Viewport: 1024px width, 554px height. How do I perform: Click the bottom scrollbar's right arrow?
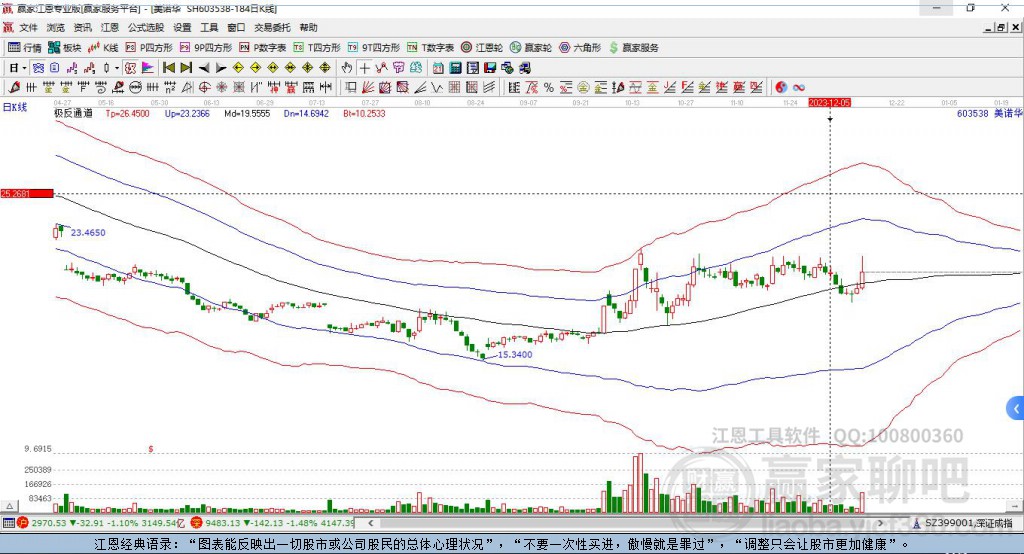pos(880,523)
